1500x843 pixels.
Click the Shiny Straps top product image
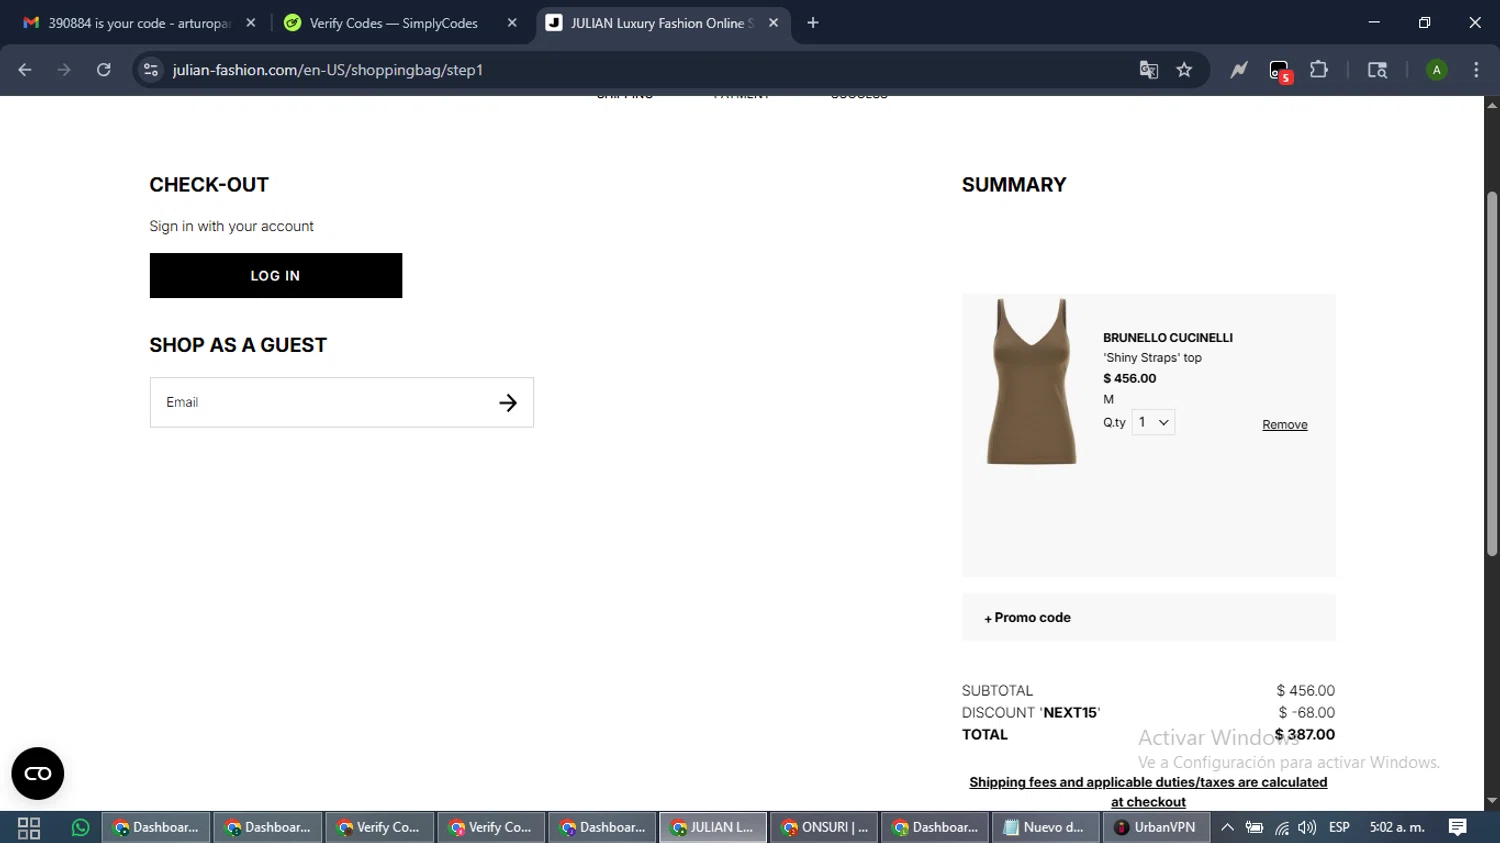[1031, 381]
